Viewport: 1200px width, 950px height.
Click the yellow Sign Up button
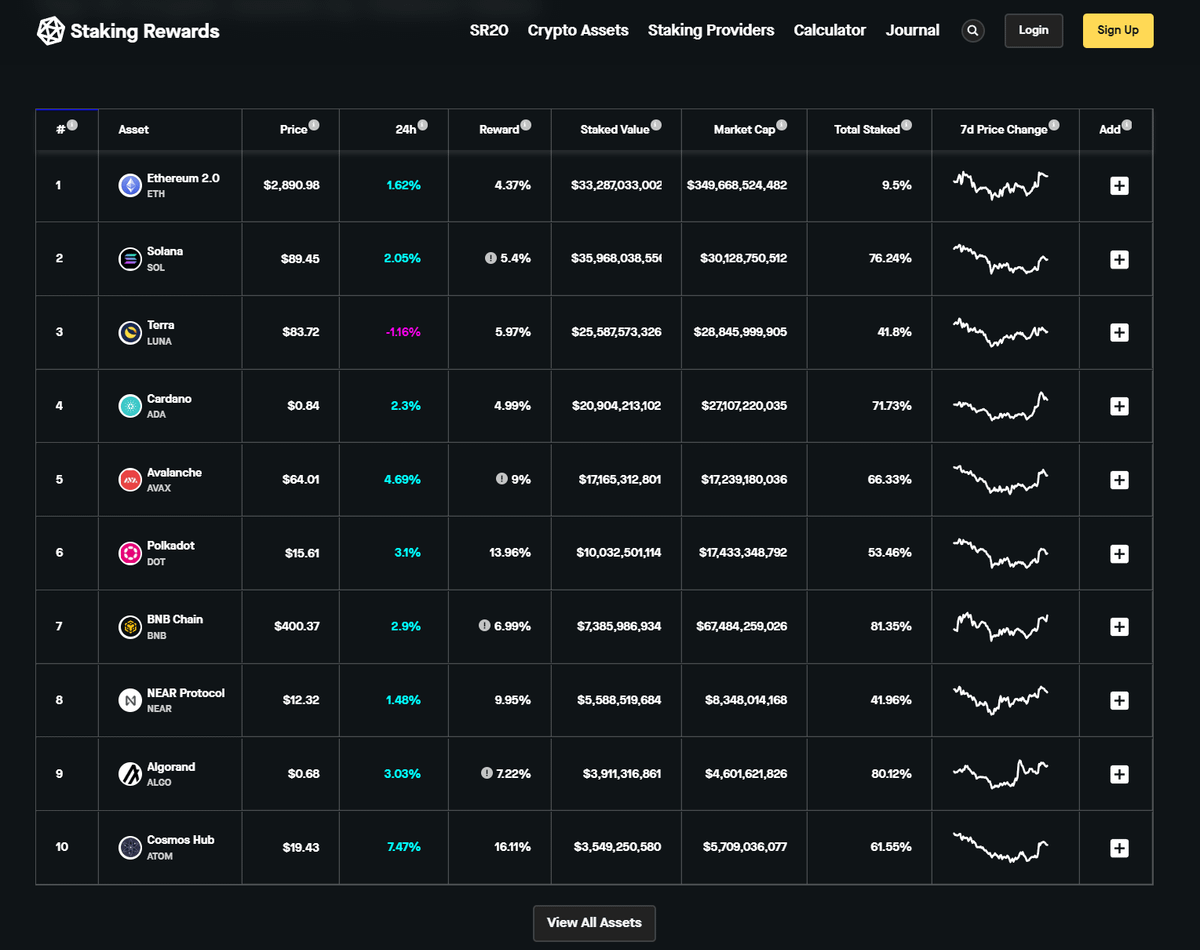[x=1117, y=31]
